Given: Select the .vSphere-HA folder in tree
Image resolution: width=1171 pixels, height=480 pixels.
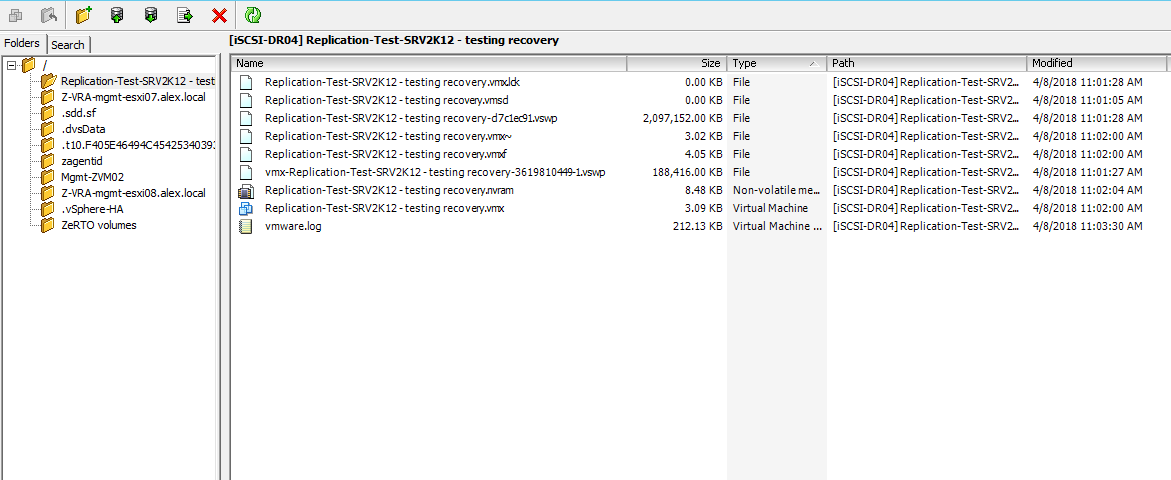Looking at the screenshot, I should [93, 209].
